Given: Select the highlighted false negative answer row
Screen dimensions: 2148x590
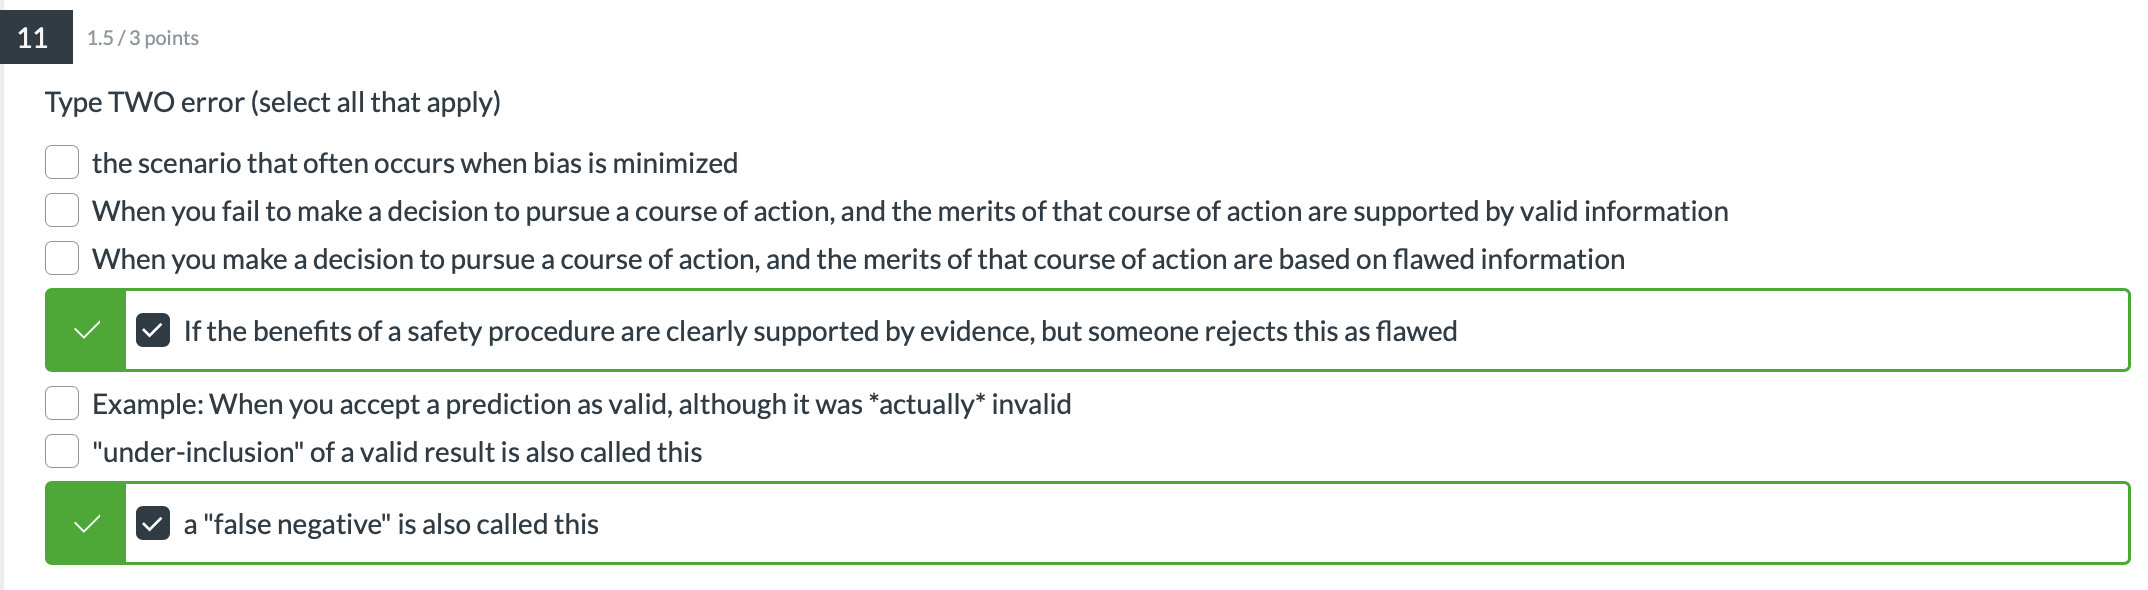Looking at the screenshot, I should coord(1000,522).
